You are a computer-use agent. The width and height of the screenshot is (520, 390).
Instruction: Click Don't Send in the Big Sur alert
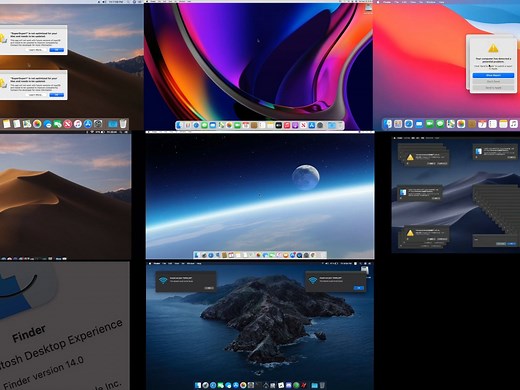pyautogui.click(x=493, y=81)
